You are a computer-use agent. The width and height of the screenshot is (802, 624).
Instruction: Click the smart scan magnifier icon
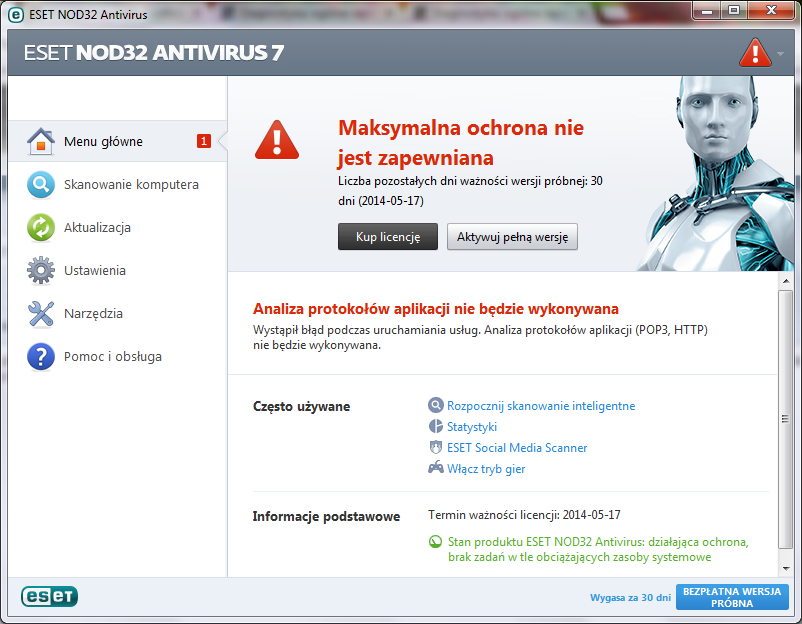click(435, 406)
